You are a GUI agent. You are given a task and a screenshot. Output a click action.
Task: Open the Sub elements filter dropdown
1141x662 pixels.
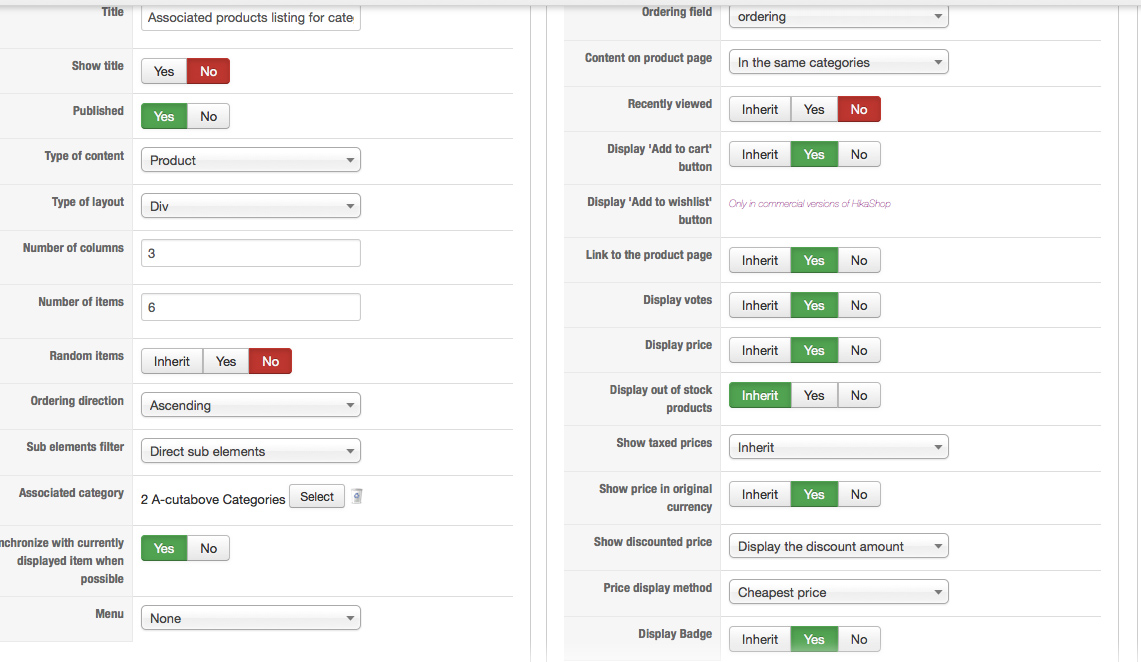(250, 451)
